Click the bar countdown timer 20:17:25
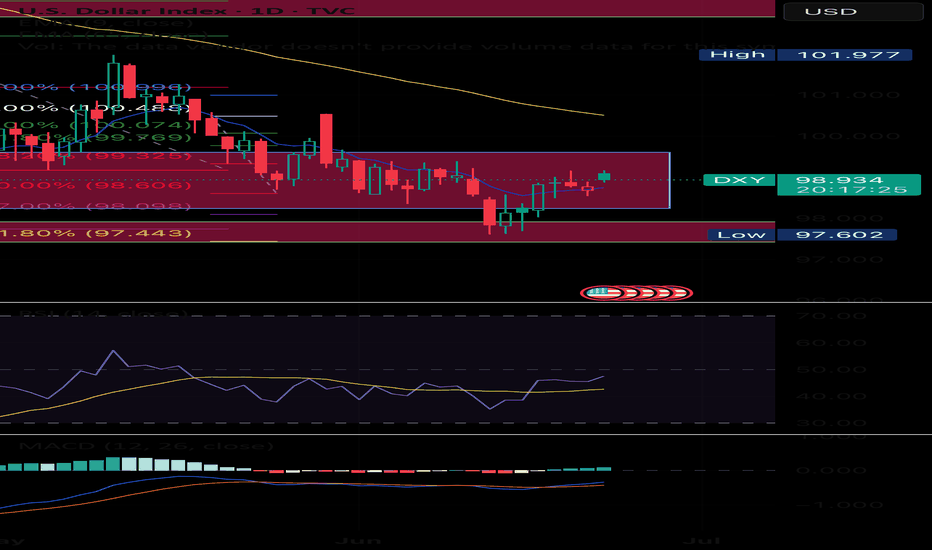Screen dimensions: 932x550 (x=851, y=190)
